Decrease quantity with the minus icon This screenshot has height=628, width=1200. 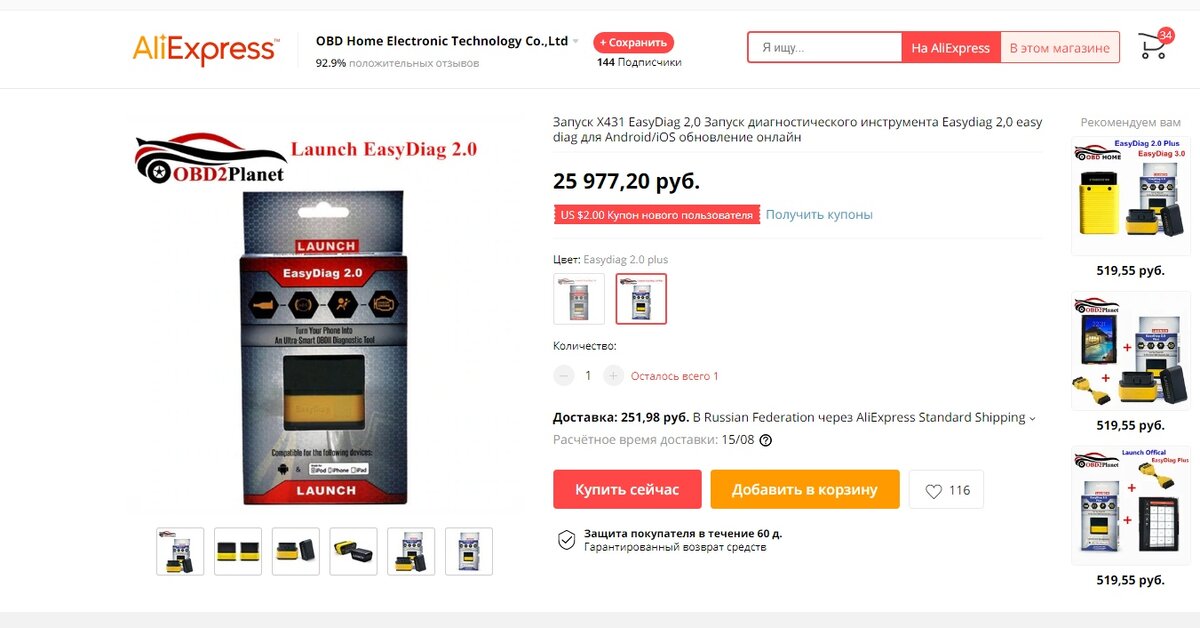564,376
